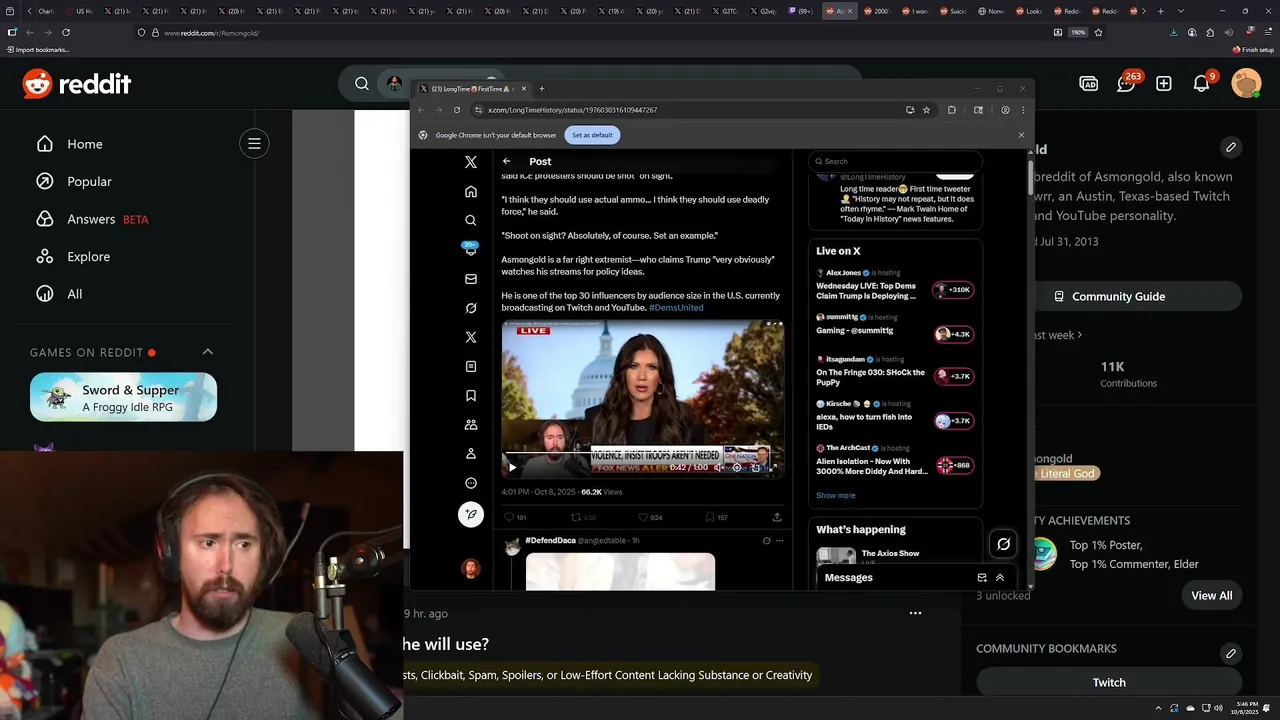Open the Reddit advertise icon
Screen dimensions: 1280x720
point(1089,84)
